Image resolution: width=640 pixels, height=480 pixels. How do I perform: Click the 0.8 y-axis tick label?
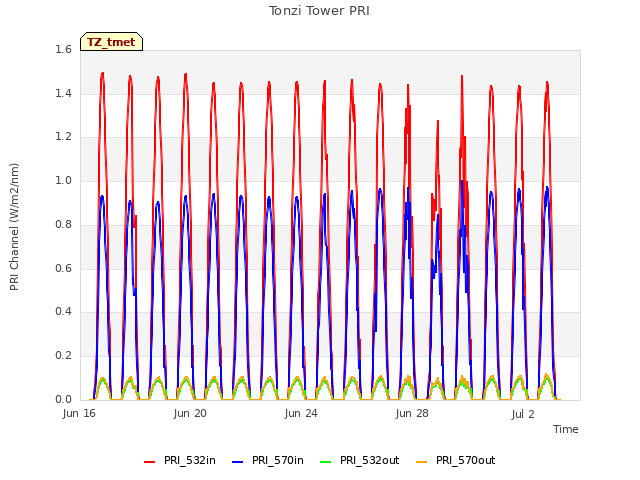click(63, 224)
